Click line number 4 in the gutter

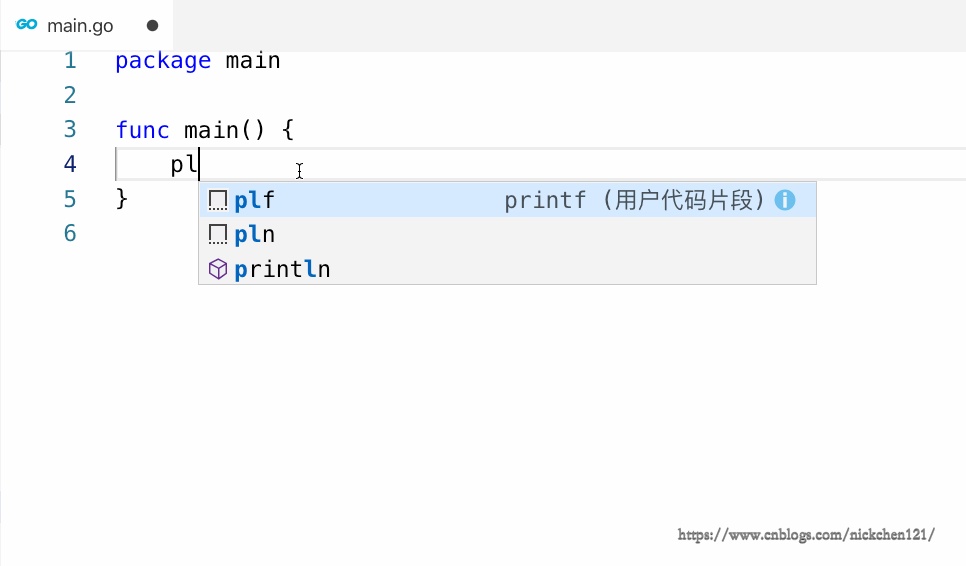pyautogui.click(x=70, y=164)
